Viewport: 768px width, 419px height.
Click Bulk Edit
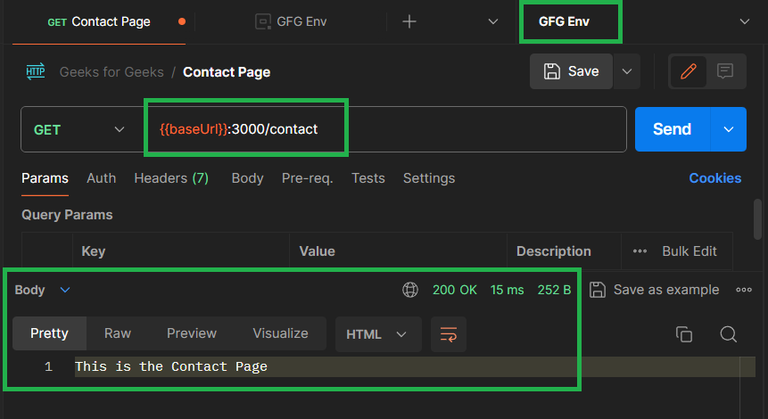(x=689, y=251)
